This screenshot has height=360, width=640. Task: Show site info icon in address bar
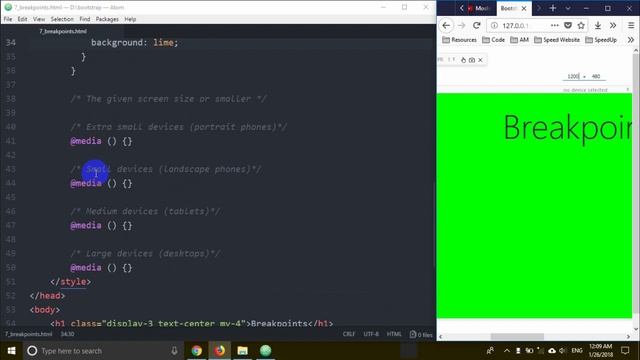point(494,25)
